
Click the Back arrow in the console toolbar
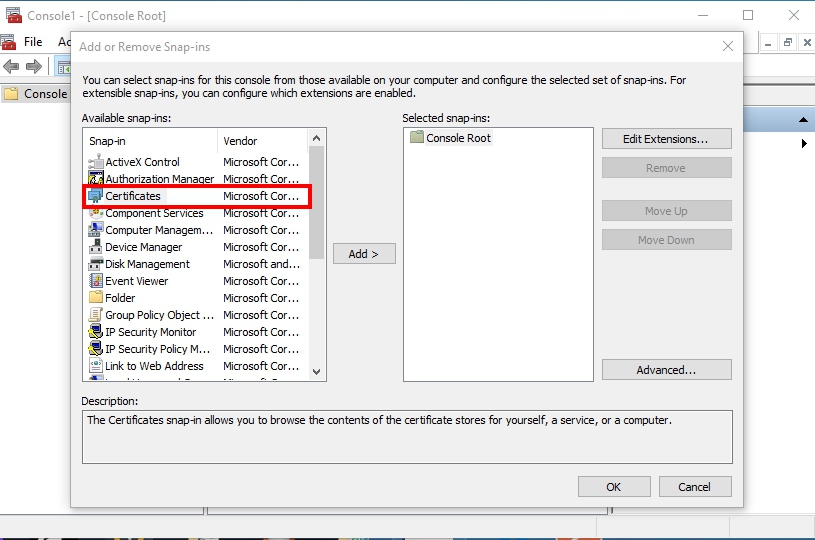coord(11,67)
